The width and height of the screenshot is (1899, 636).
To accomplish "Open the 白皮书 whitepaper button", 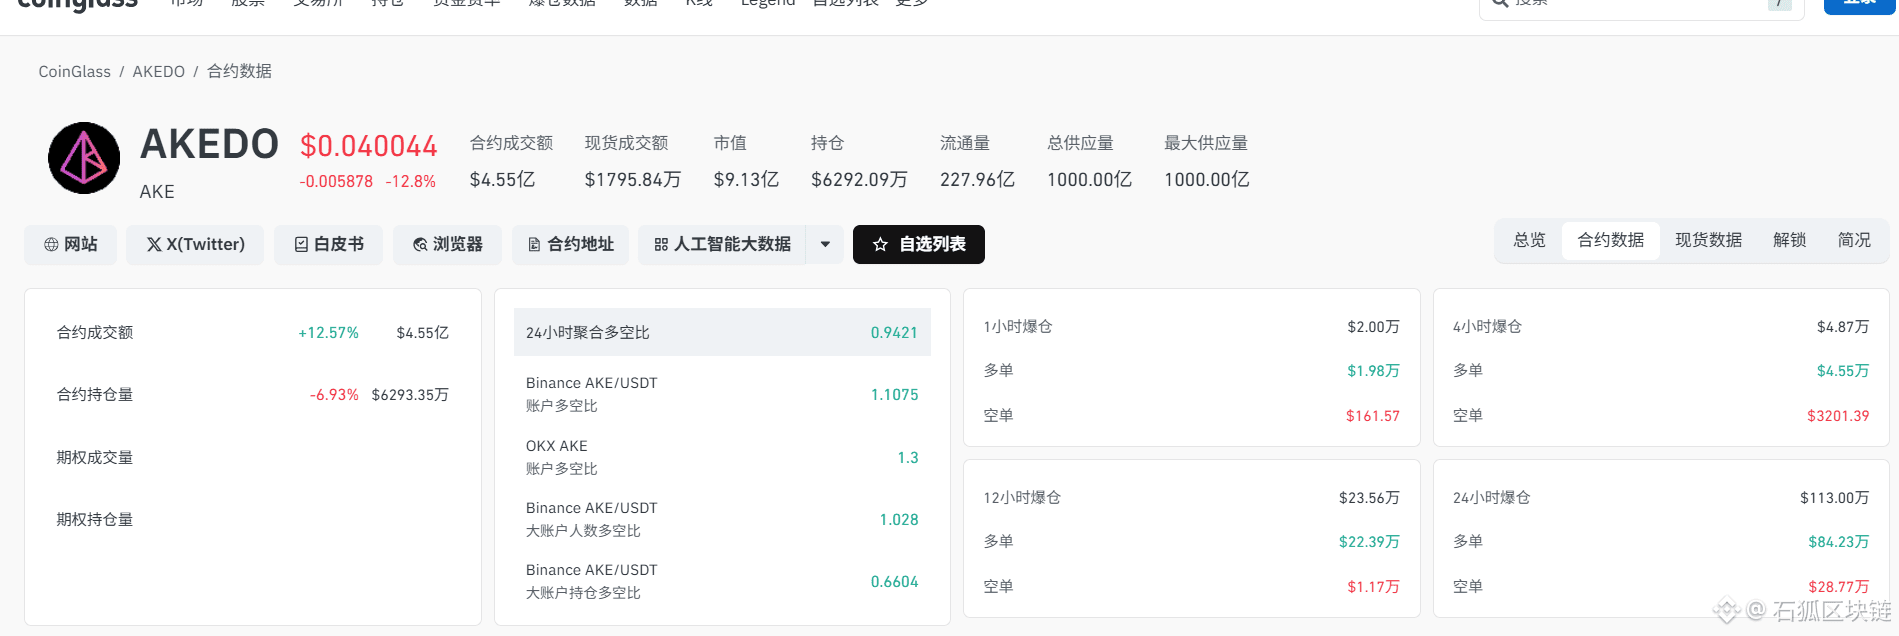I will pyautogui.click(x=328, y=245).
